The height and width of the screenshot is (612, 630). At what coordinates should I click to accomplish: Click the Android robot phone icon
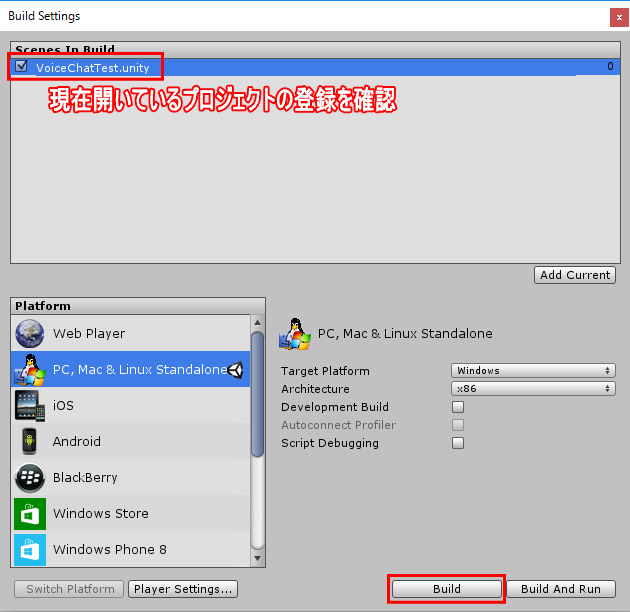pos(29,441)
